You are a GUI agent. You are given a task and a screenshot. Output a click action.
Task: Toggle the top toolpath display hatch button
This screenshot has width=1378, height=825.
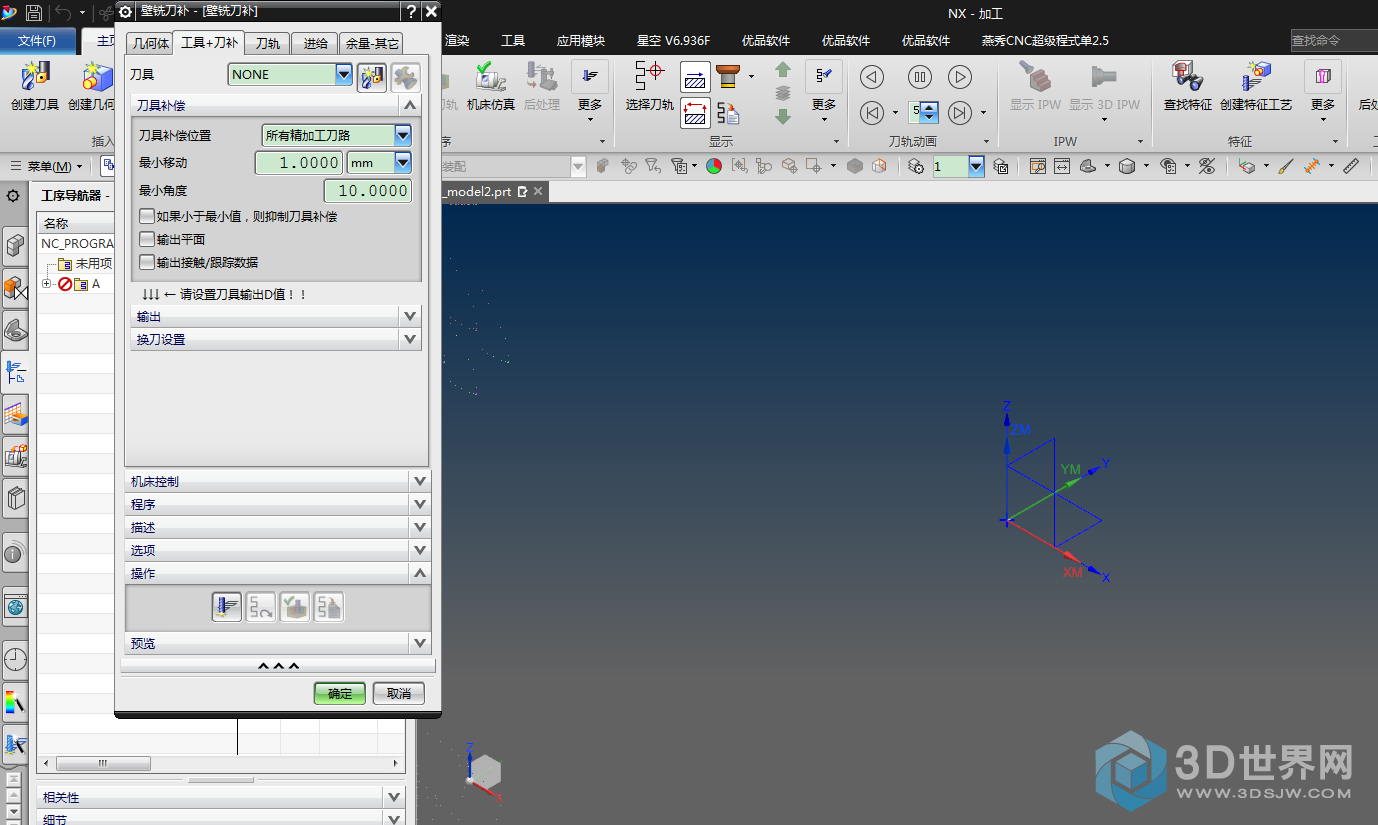tap(695, 77)
